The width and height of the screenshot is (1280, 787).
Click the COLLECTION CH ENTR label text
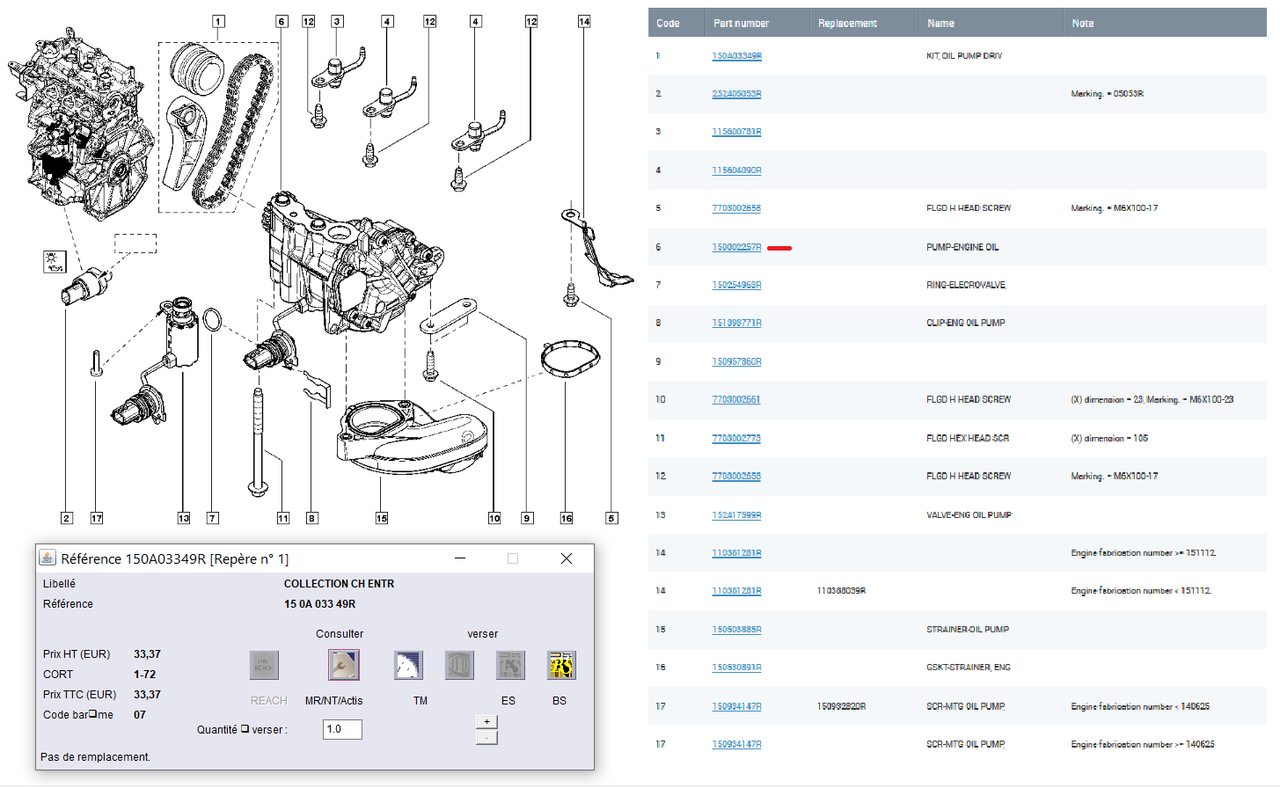point(339,583)
